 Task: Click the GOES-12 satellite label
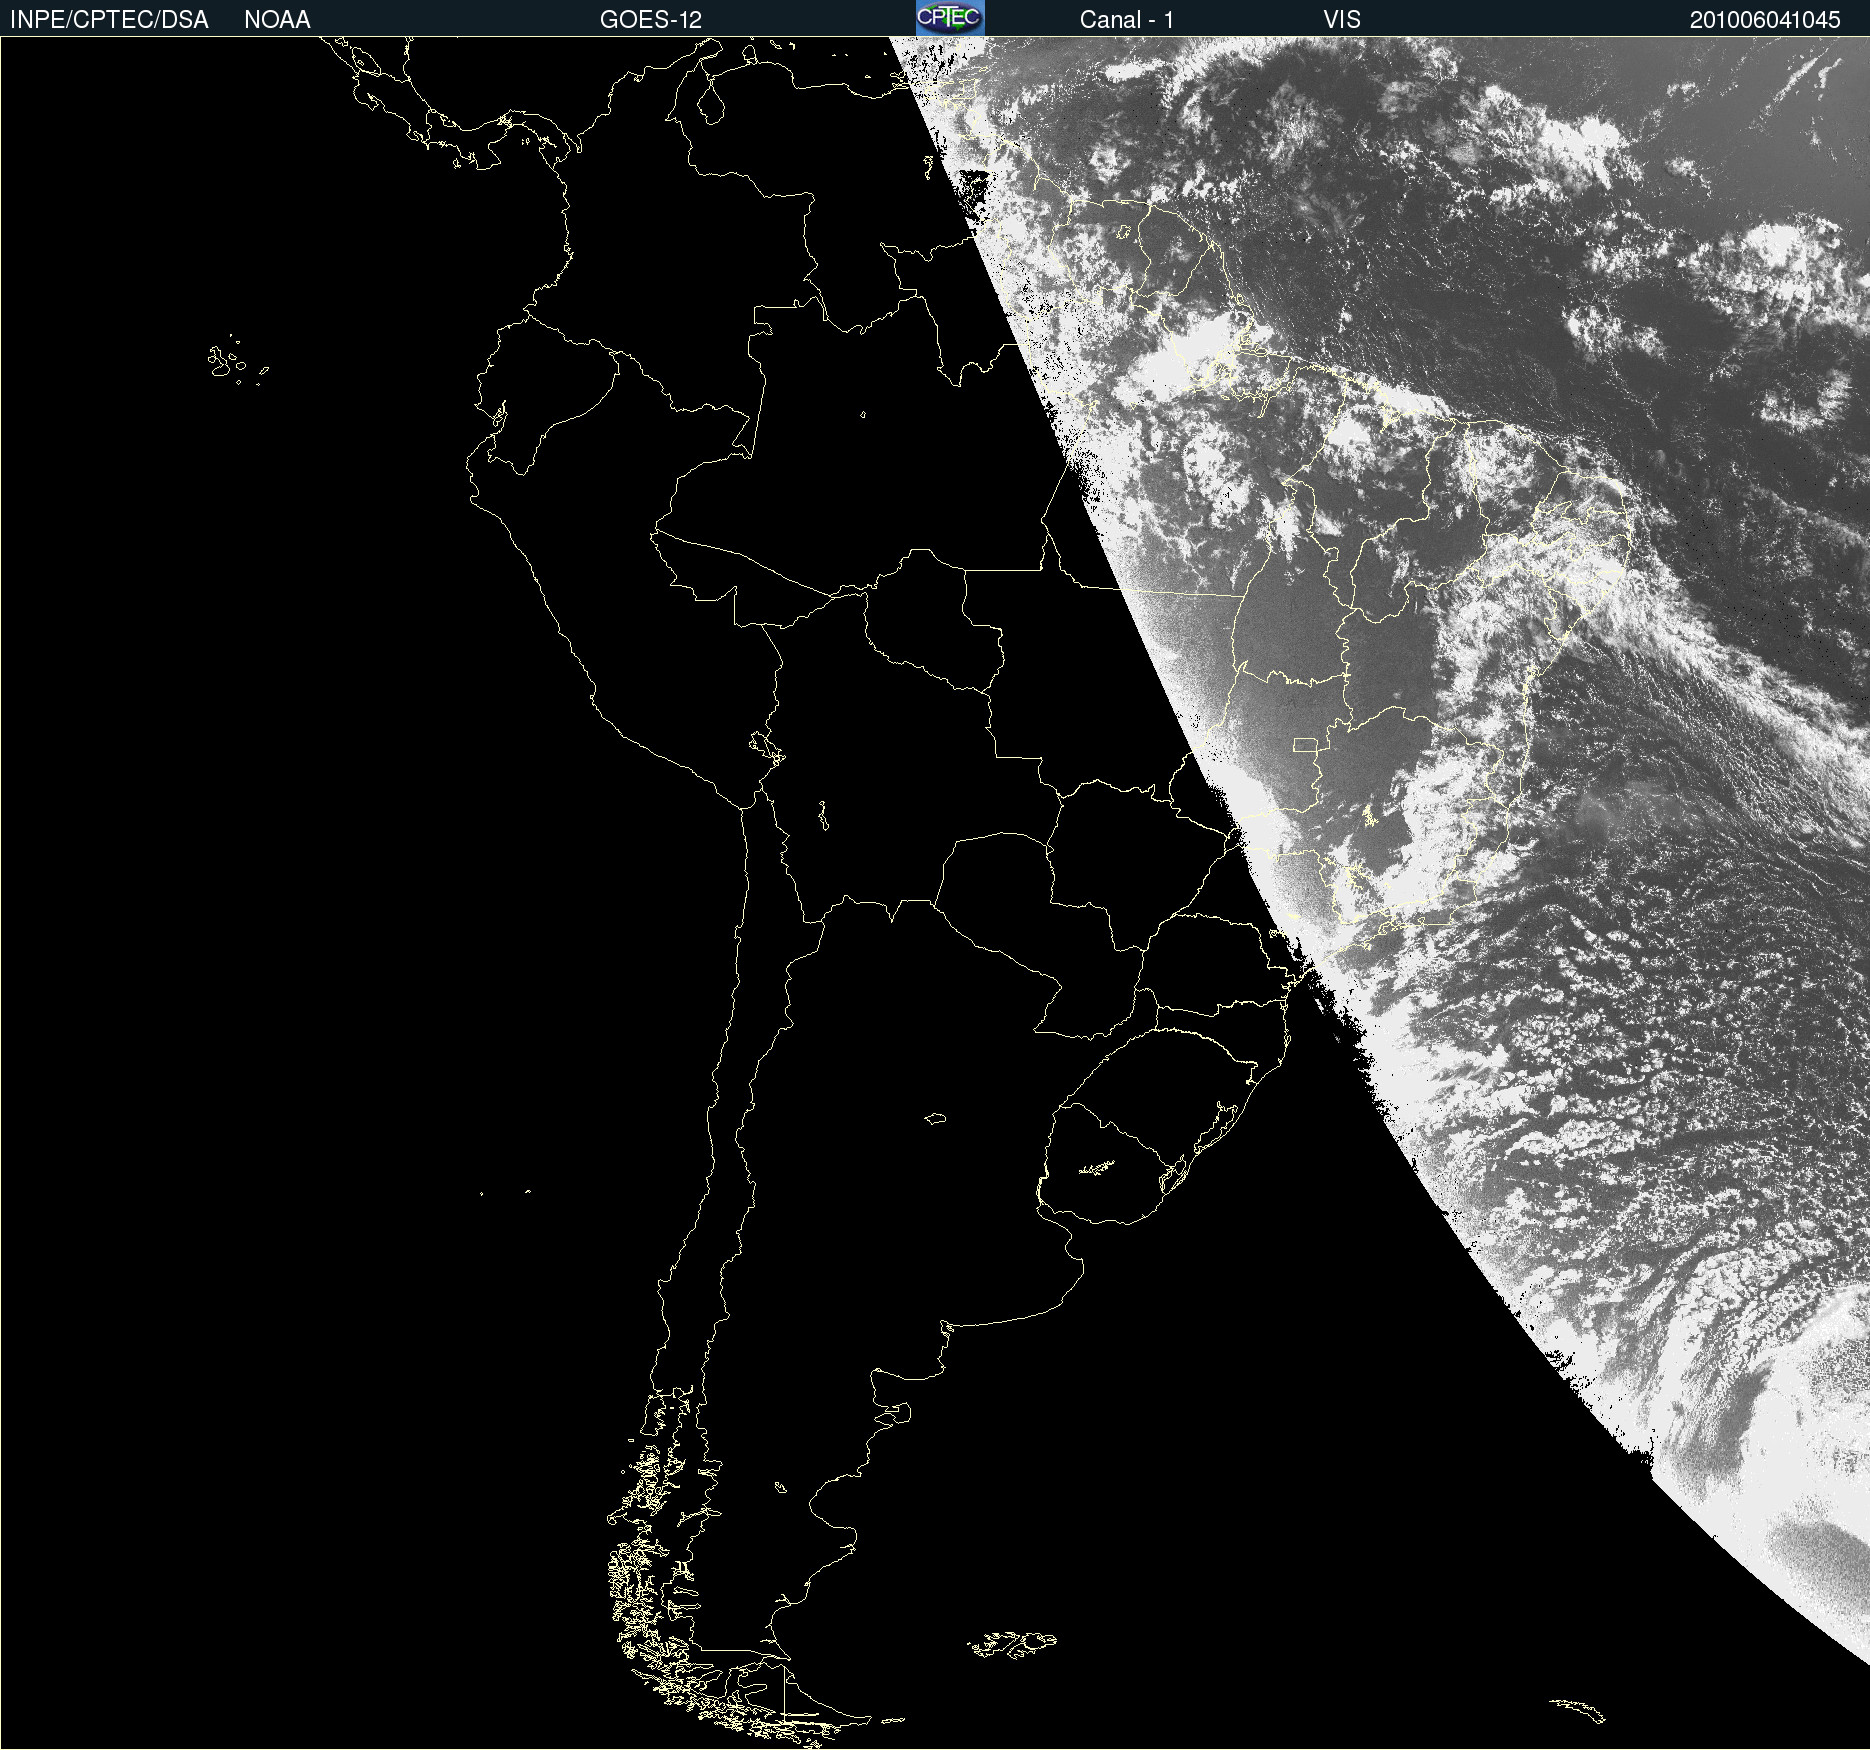[651, 20]
